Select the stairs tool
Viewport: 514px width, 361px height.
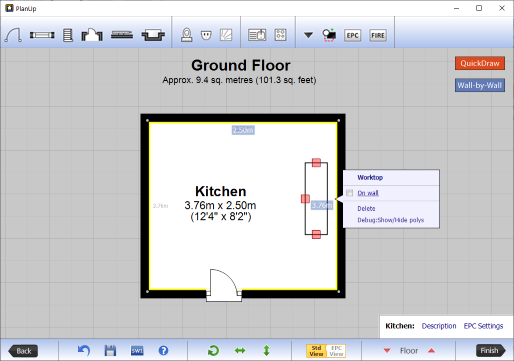point(68,35)
